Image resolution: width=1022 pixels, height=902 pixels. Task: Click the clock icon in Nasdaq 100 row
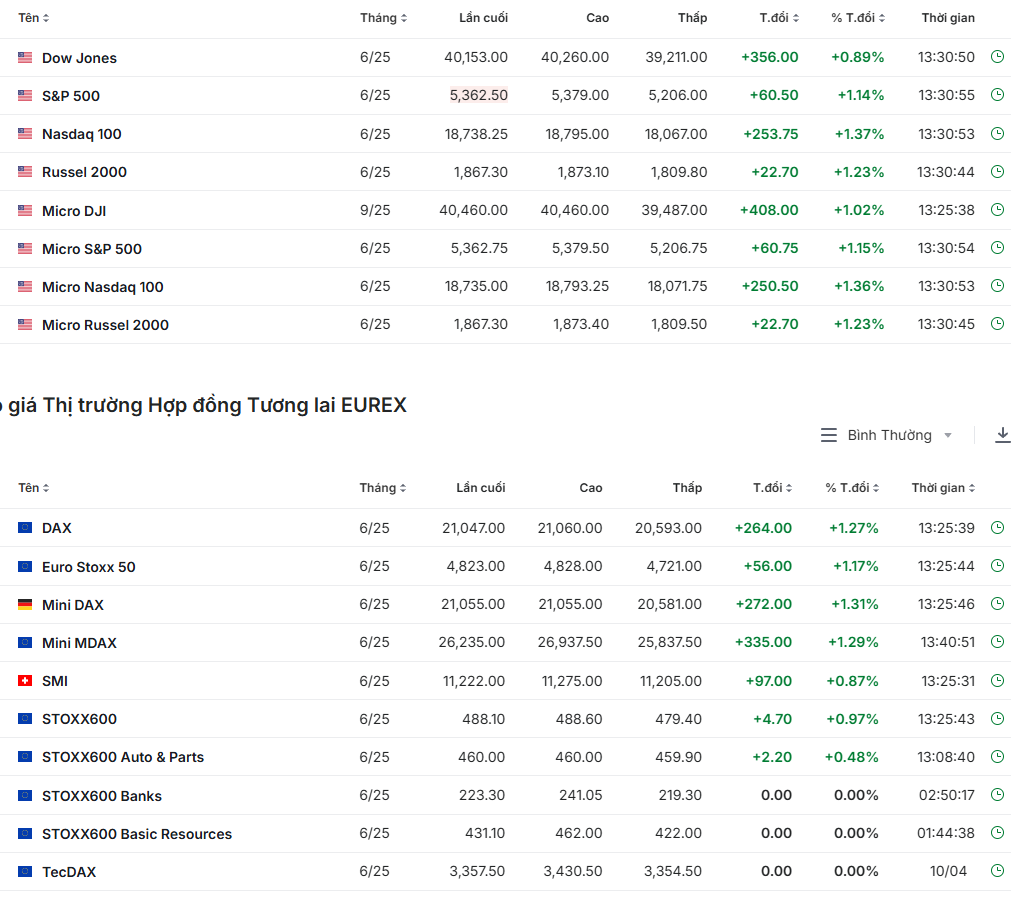997,133
